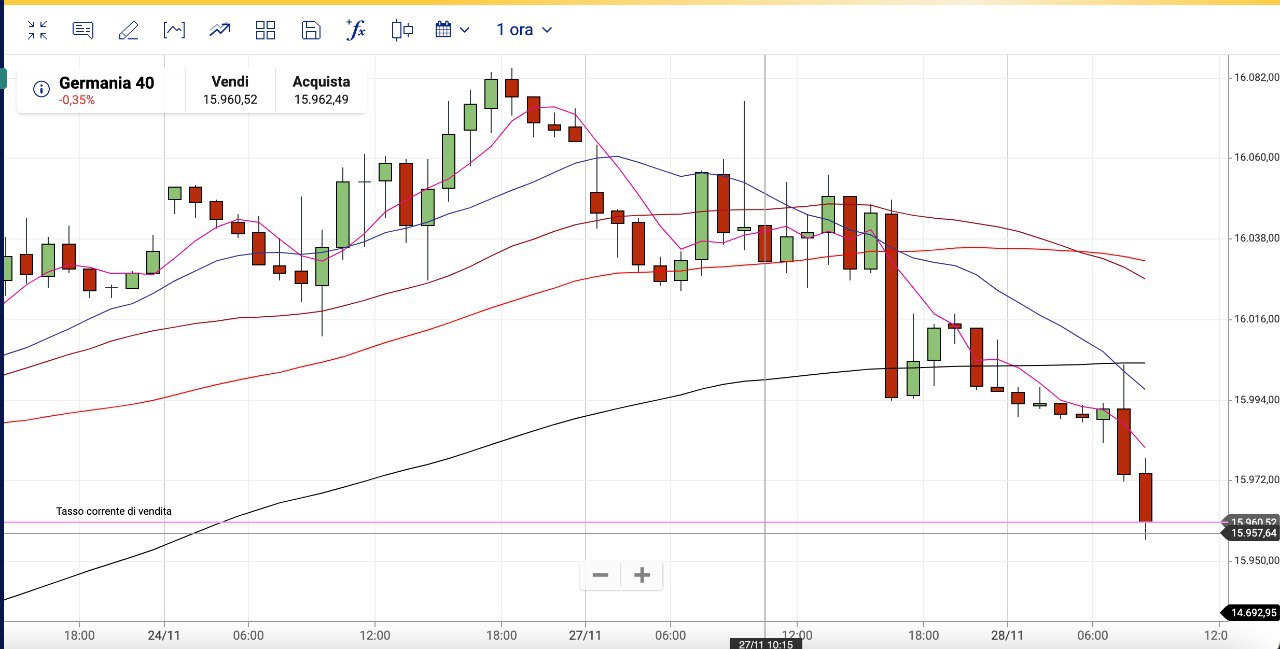The height and width of the screenshot is (649, 1280).
Task: Open the calendar date range dropdown
Action: tap(452, 30)
